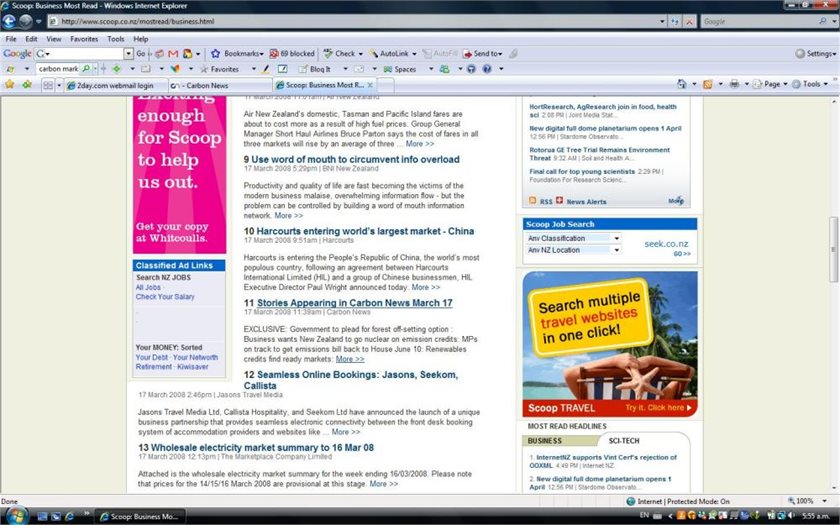Select the BUSINESS most read tab
The width and height of the screenshot is (840, 525).
coord(545,440)
